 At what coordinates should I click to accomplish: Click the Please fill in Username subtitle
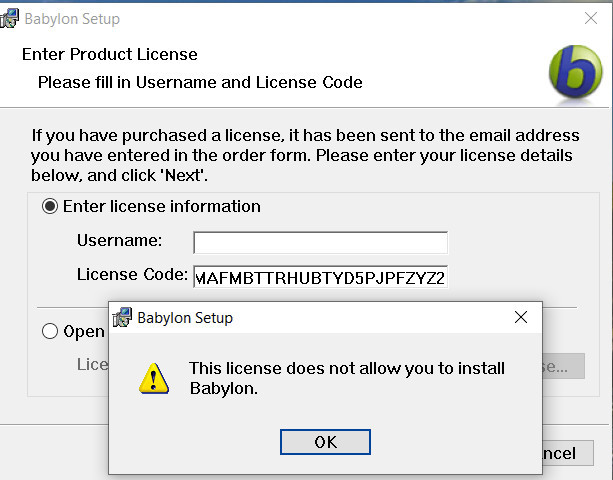click(x=200, y=82)
